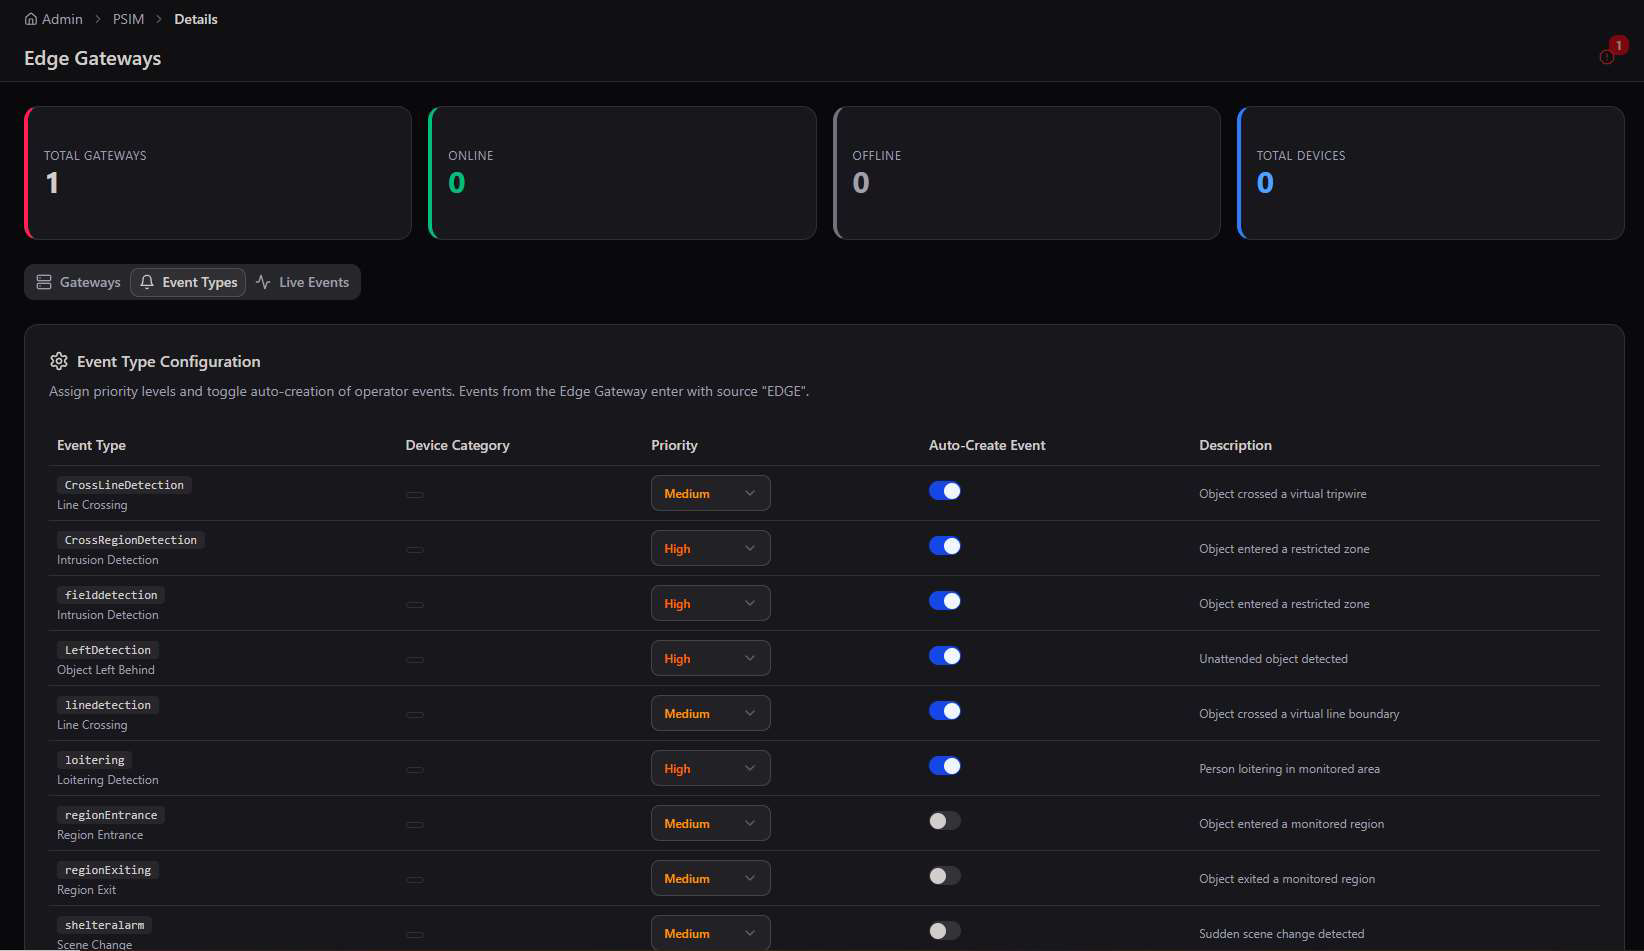Change priority of CrossRegionDetection row

click(x=711, y=548)
